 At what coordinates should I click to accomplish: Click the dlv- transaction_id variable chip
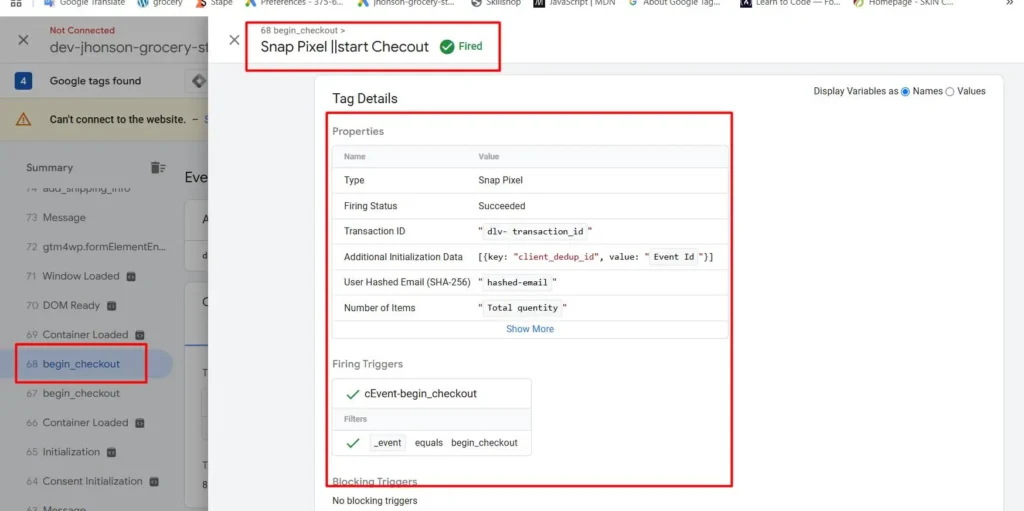pyautogui.click(x=535, y=232)
